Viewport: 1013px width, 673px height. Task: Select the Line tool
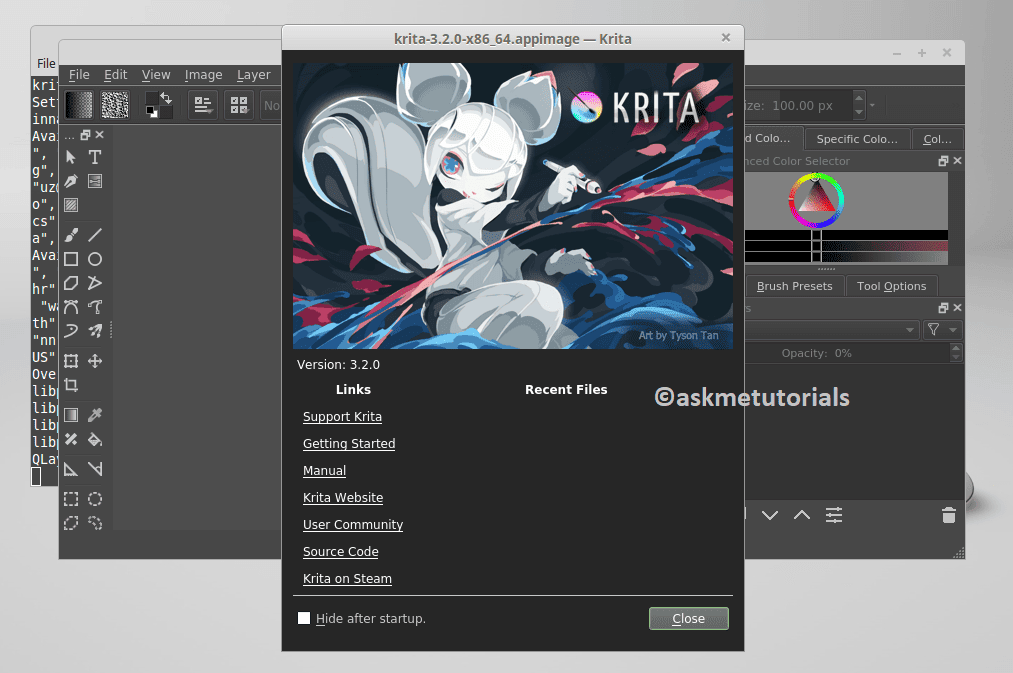point(95,235)
